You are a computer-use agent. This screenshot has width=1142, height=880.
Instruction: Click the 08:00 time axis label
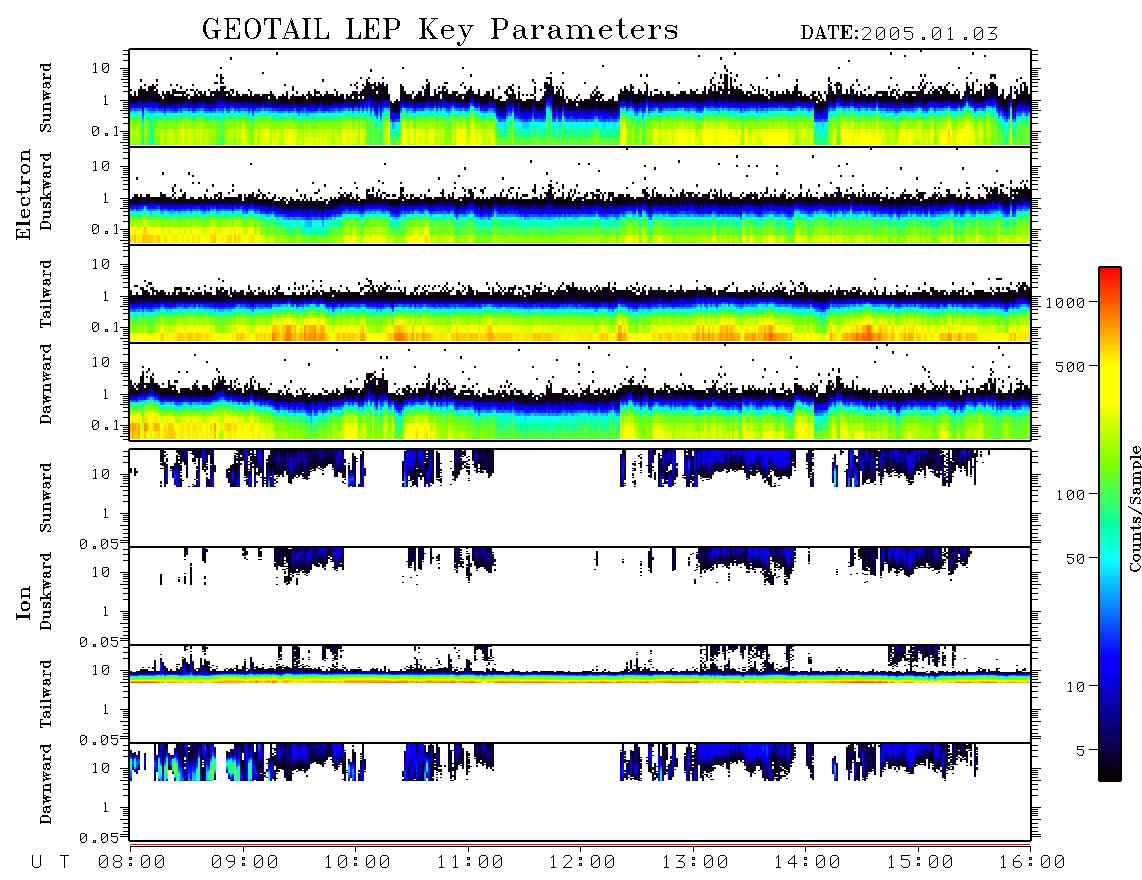(x=132, y=862)
